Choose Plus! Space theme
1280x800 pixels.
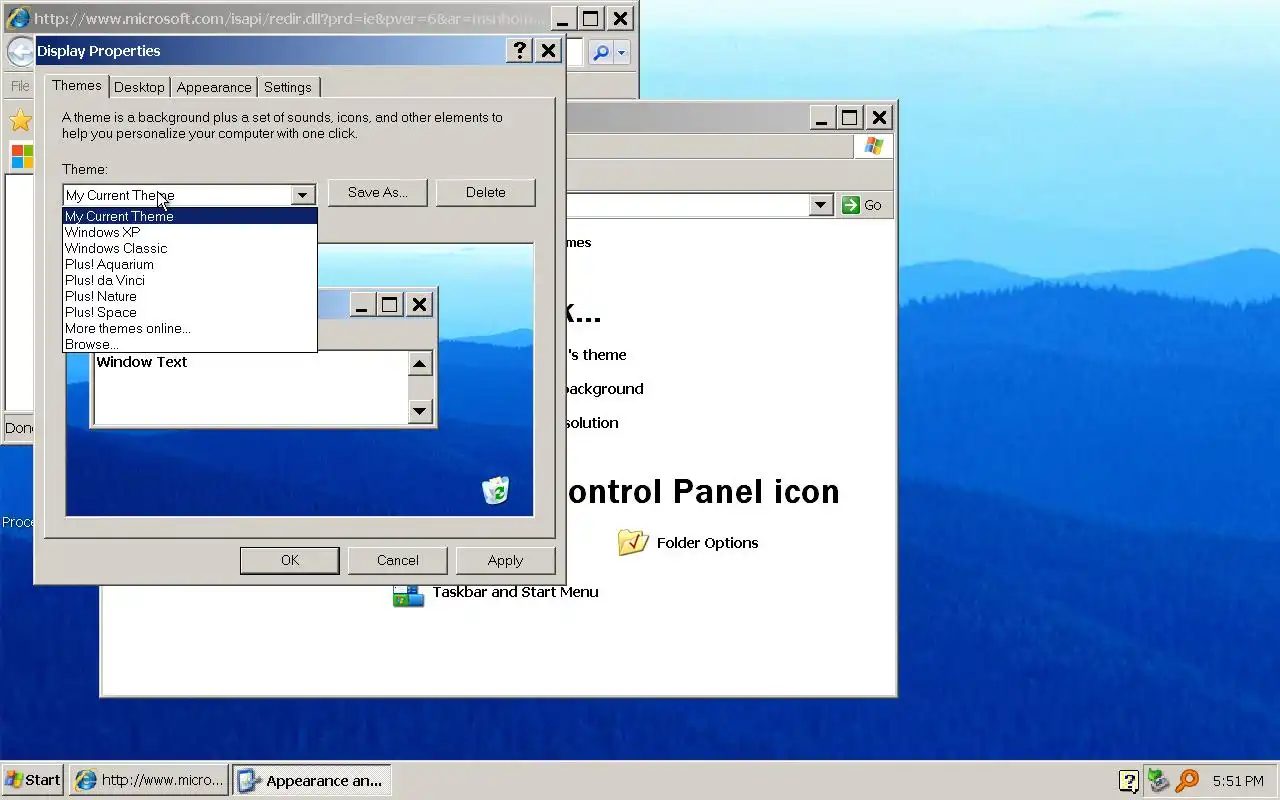tap(190, 312)
